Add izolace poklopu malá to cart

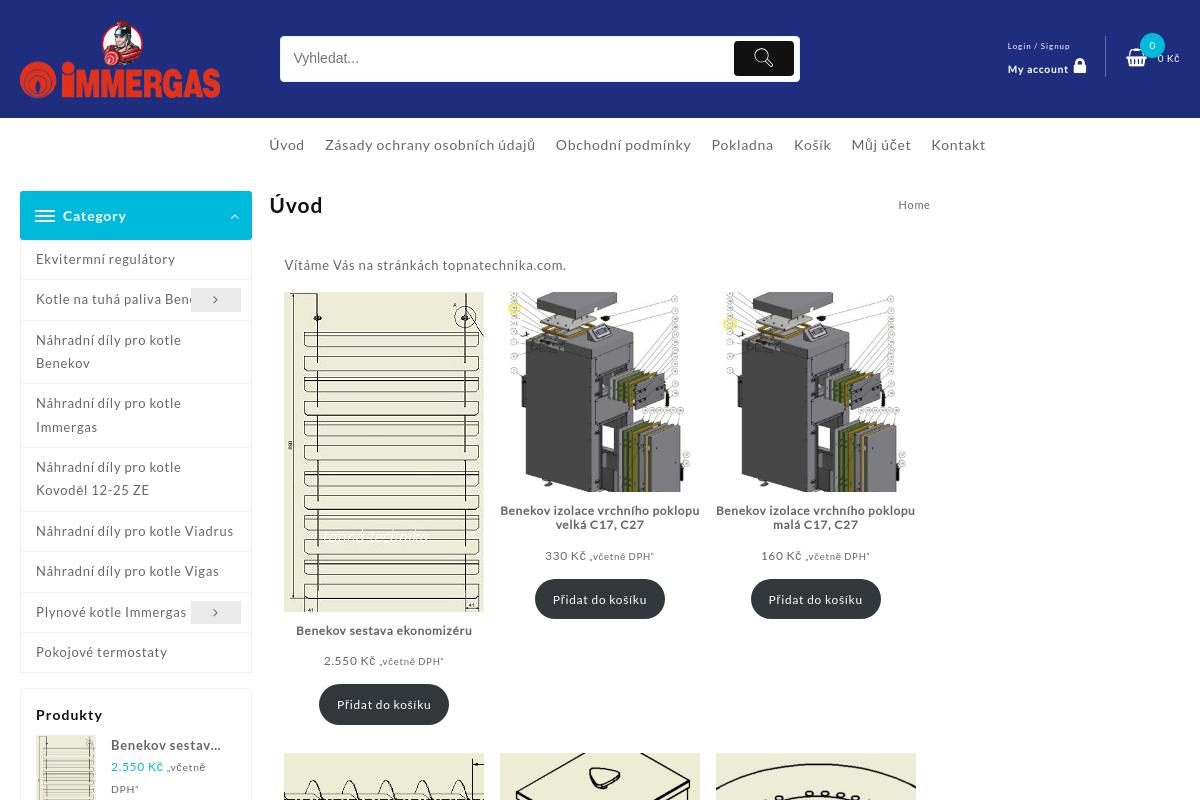click(x=816, y=599)
